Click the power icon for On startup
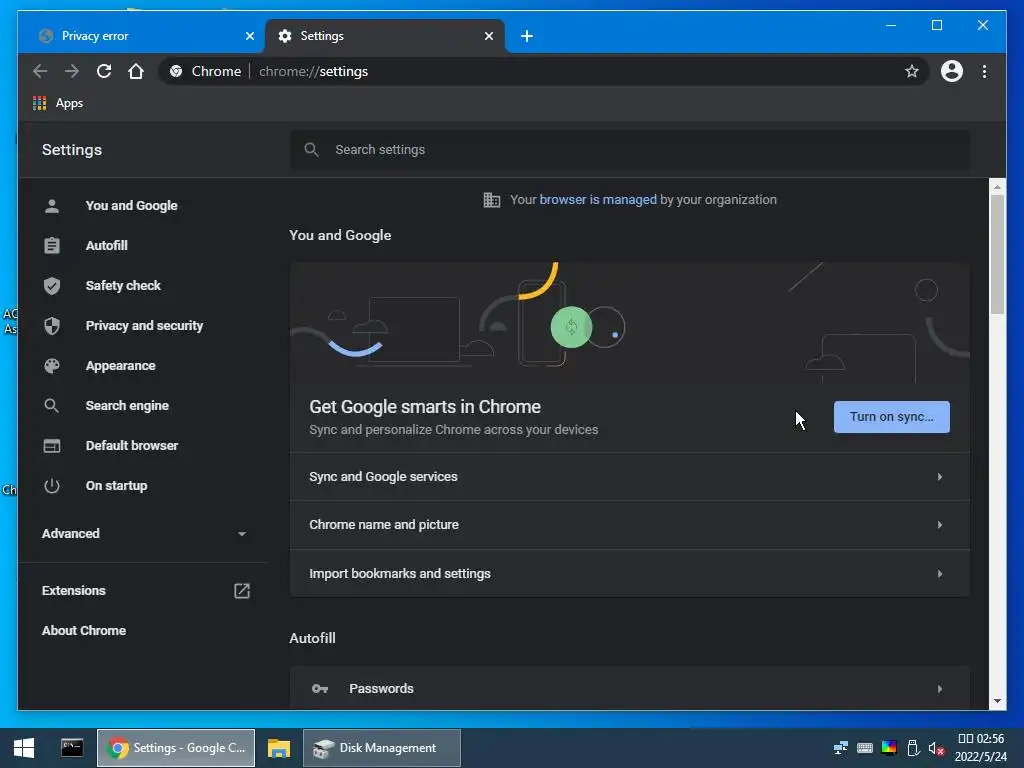Image resolution: width=1024 pixels, height=768 pixels. pyautogui.click(x=52, y=486)
